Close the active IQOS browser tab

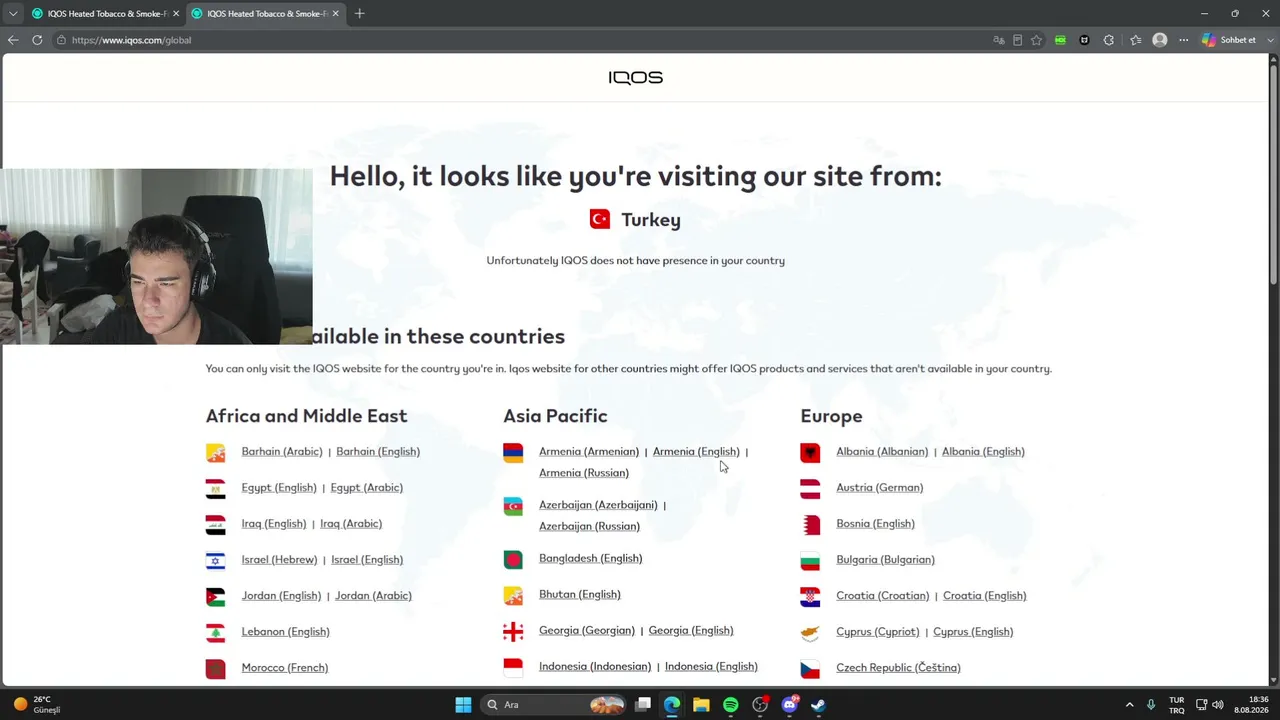[336, 14]
